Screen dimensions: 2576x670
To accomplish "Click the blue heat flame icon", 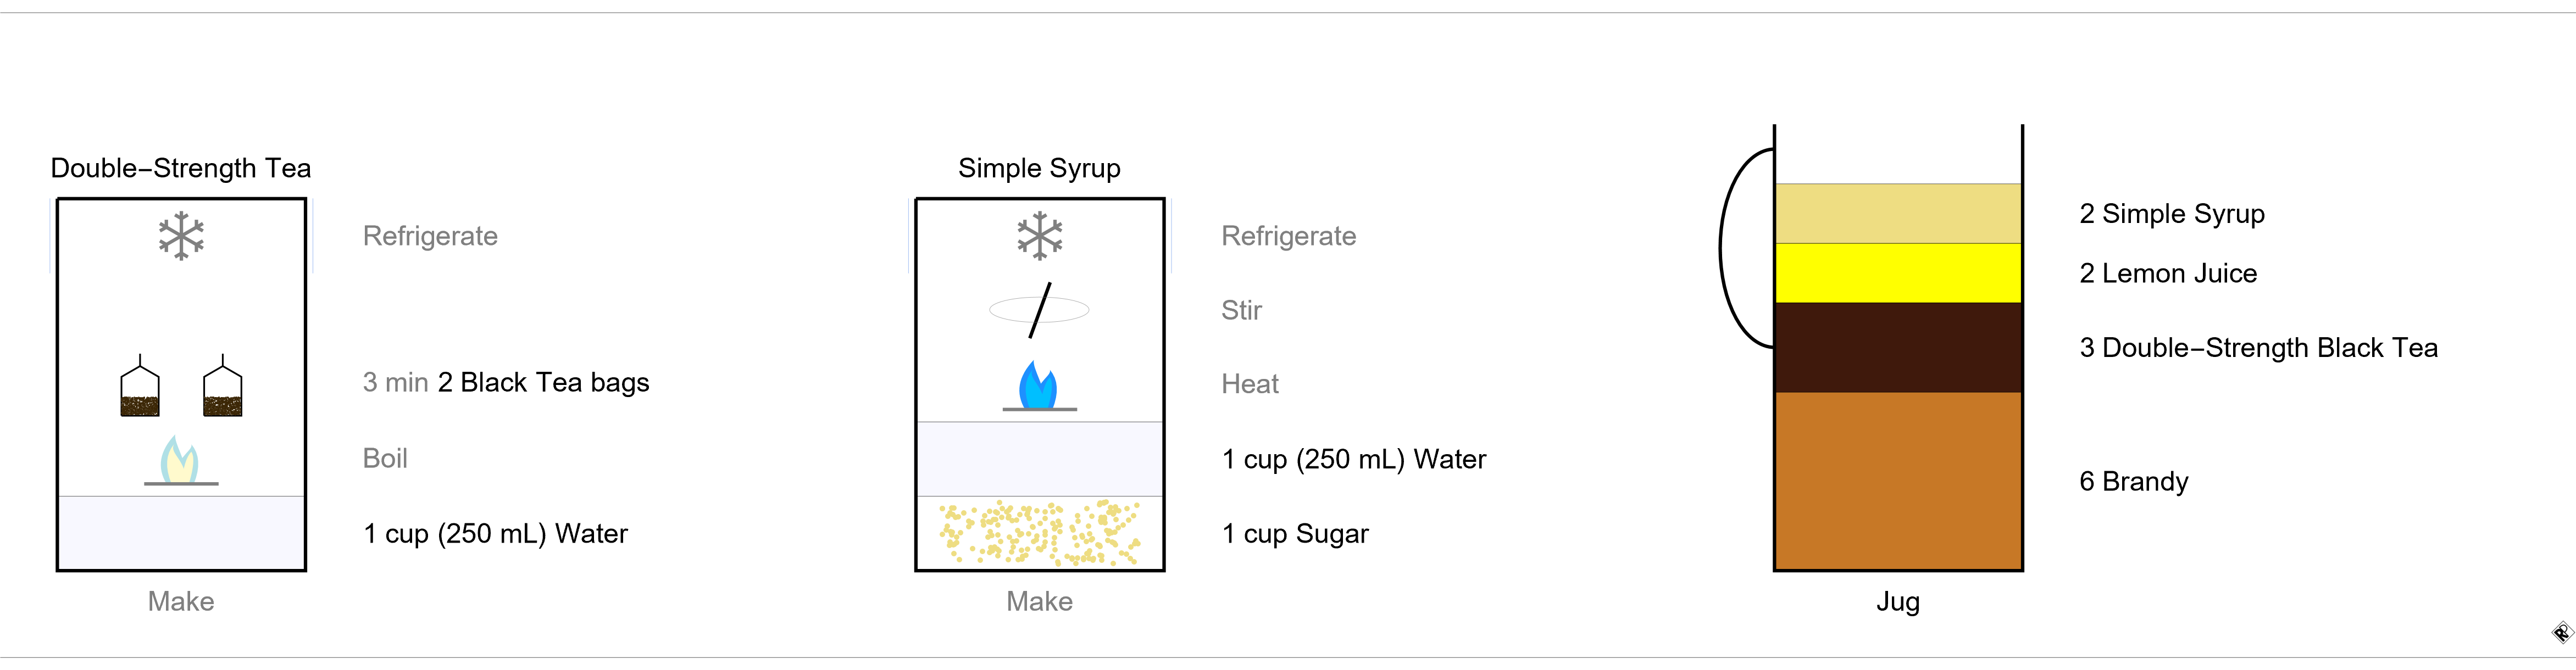I will [x=1039, y=386].
